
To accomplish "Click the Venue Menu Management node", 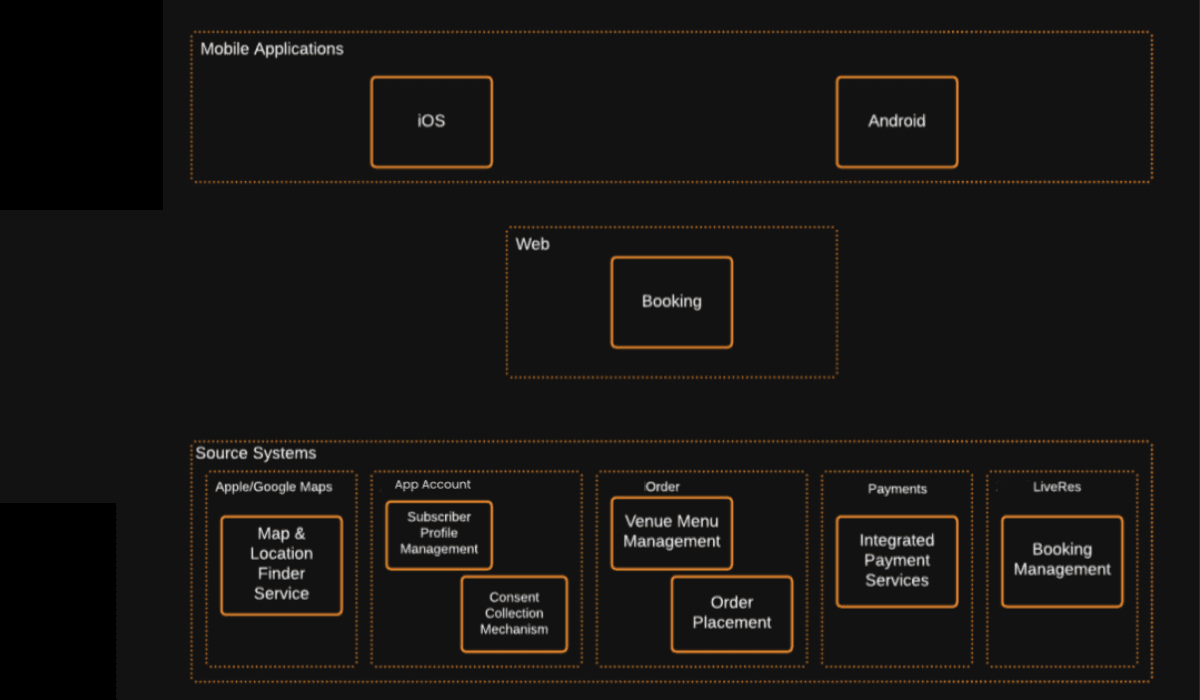I will 671,532.
